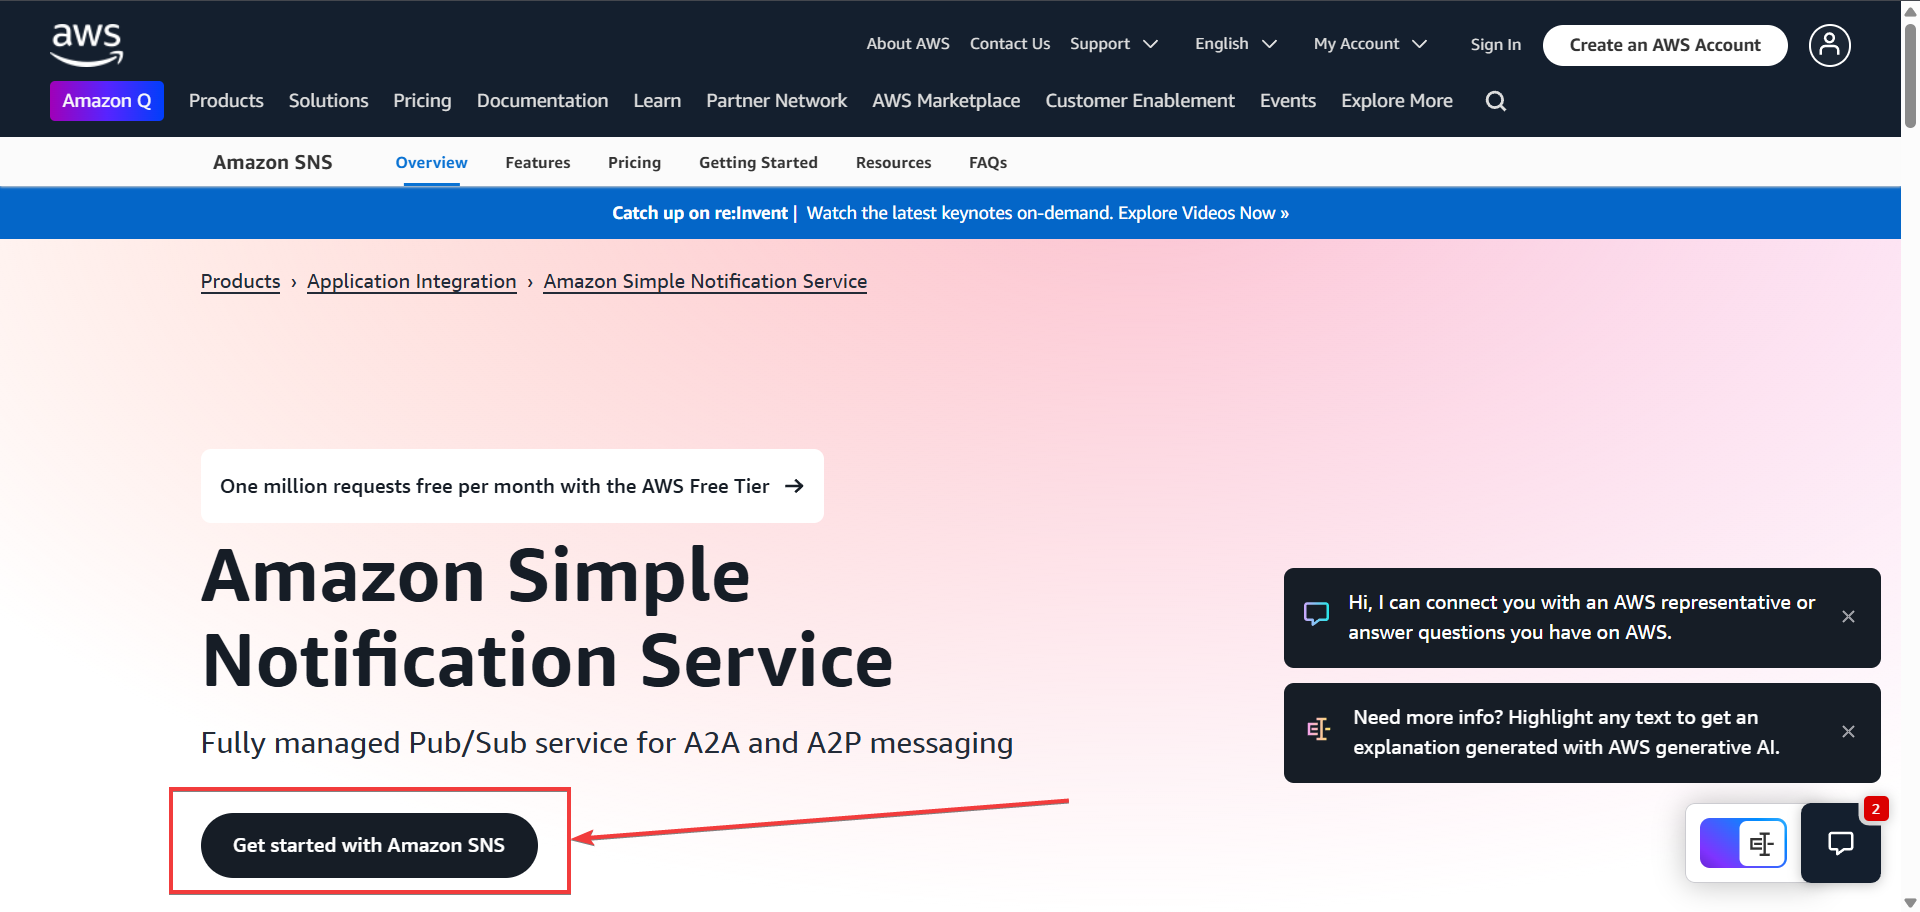Click the About AWS link

(908, 44)
